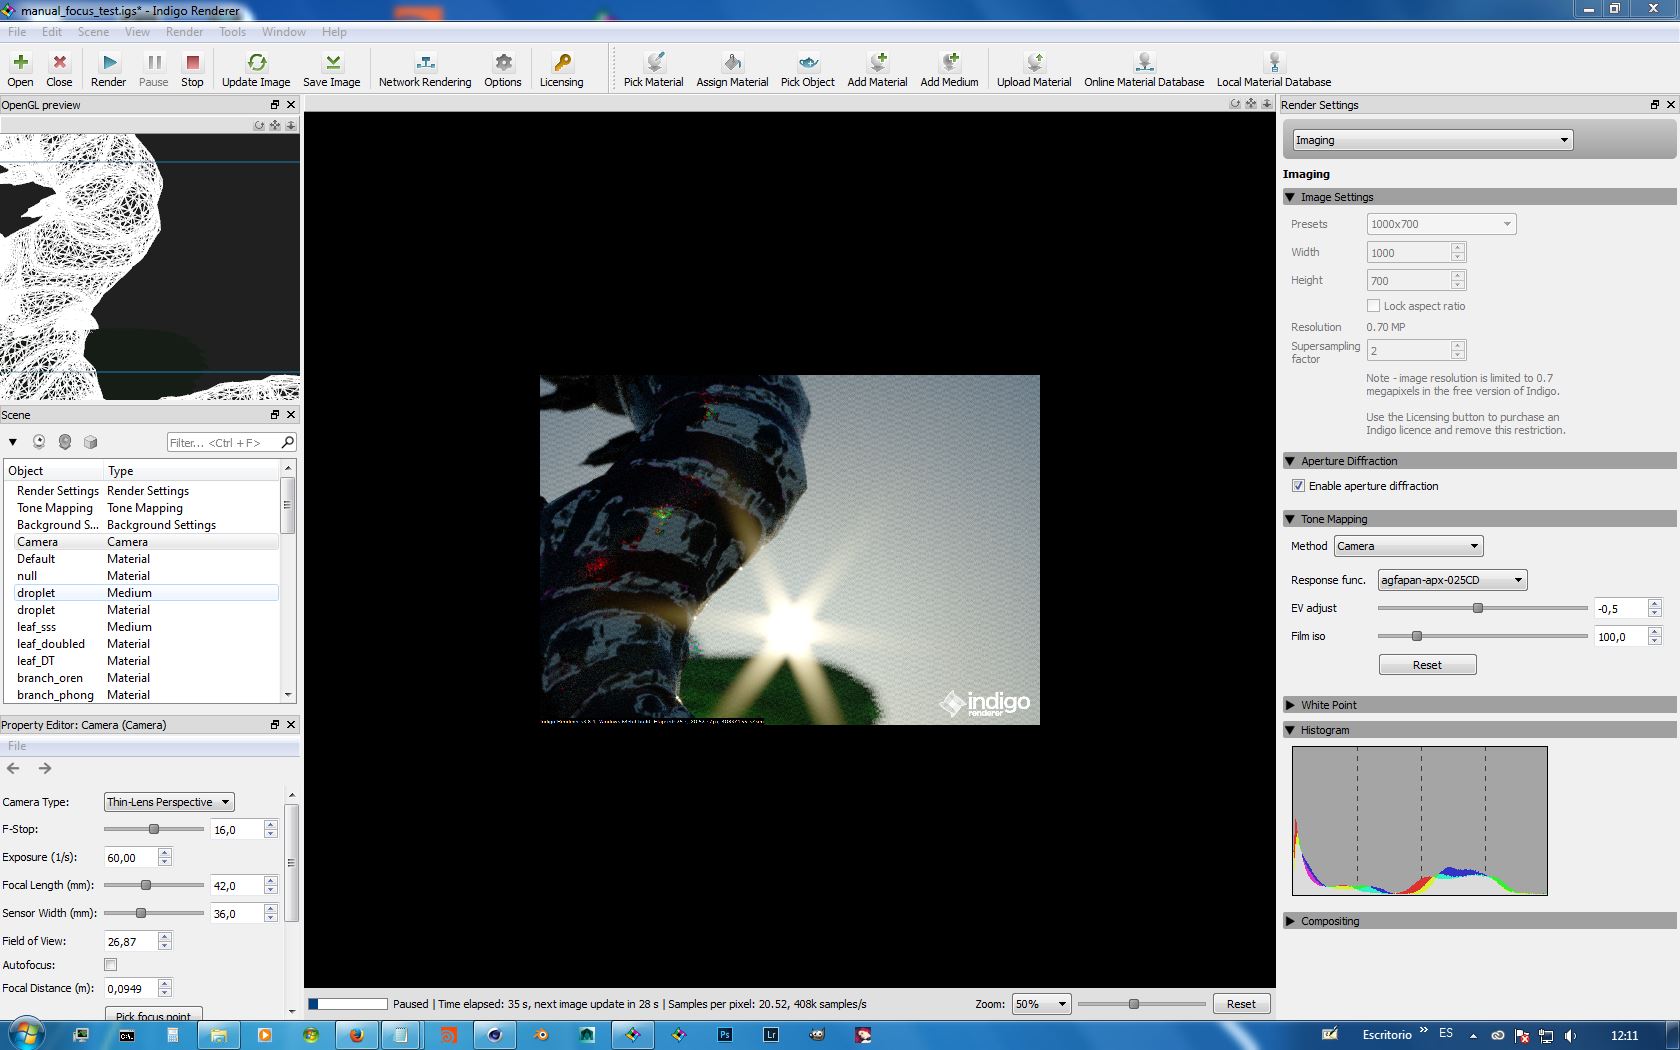Stop the current render
The height and width of the screenshot is (1050, 1680).
[x=192, y=63]
